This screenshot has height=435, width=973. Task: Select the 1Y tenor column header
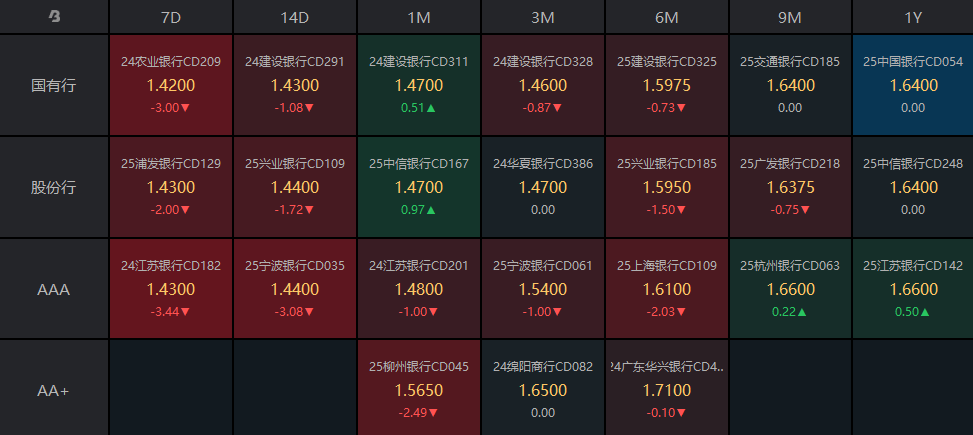(912, 17)
